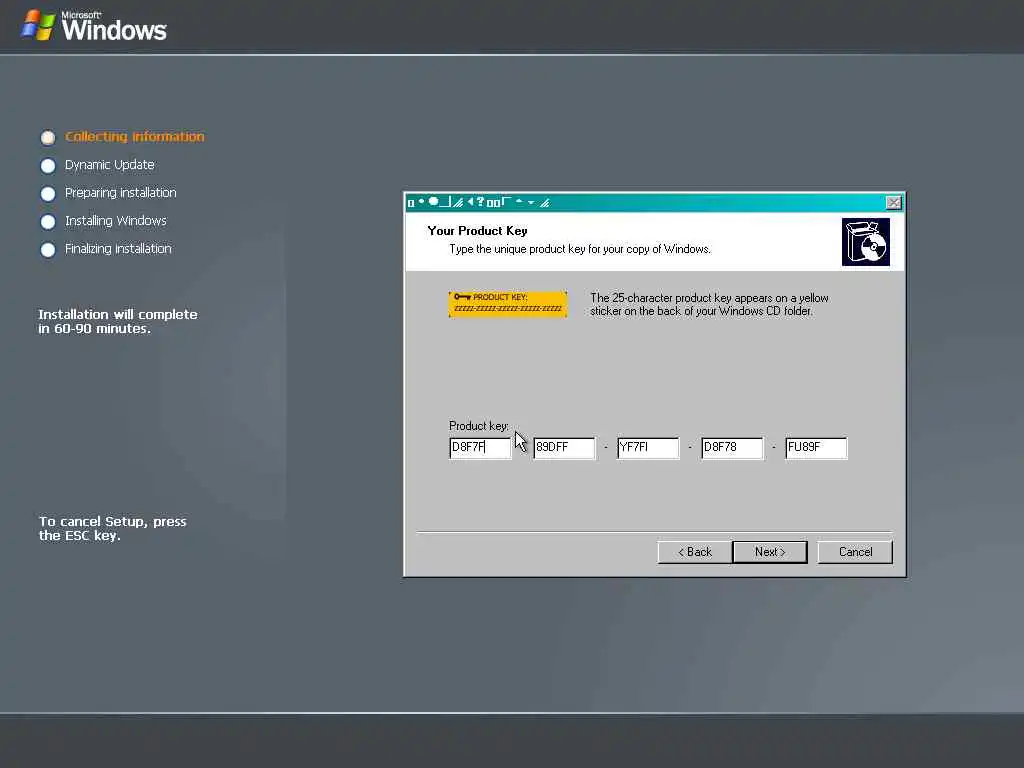
Task: Click the "25-character product key appears" description
Action: (709, 304)
